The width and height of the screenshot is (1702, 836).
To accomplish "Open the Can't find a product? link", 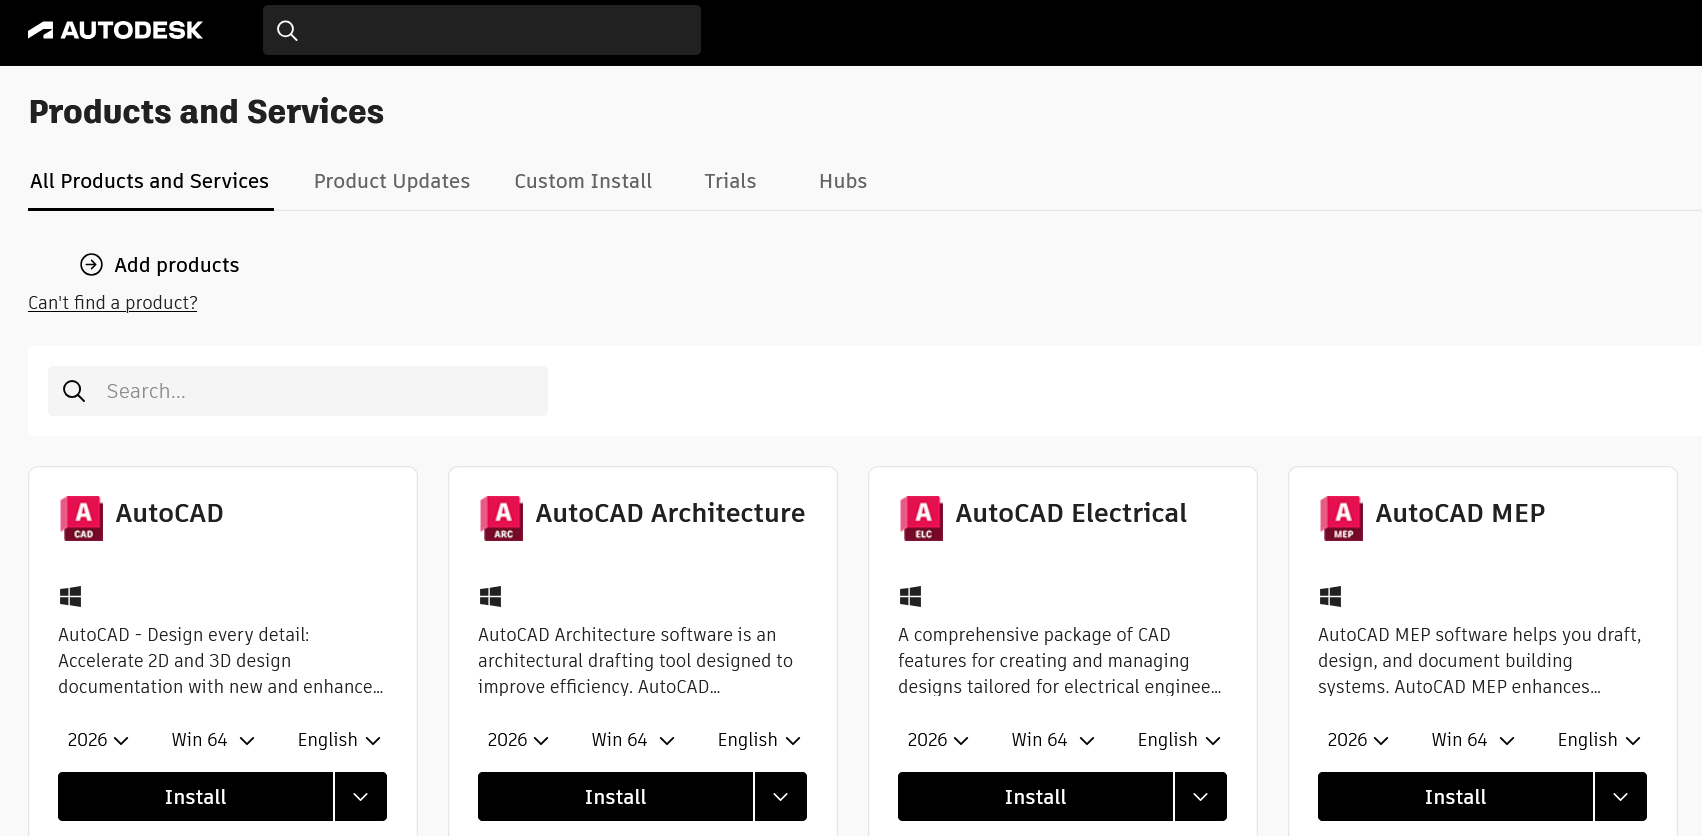I will point(113,303).
